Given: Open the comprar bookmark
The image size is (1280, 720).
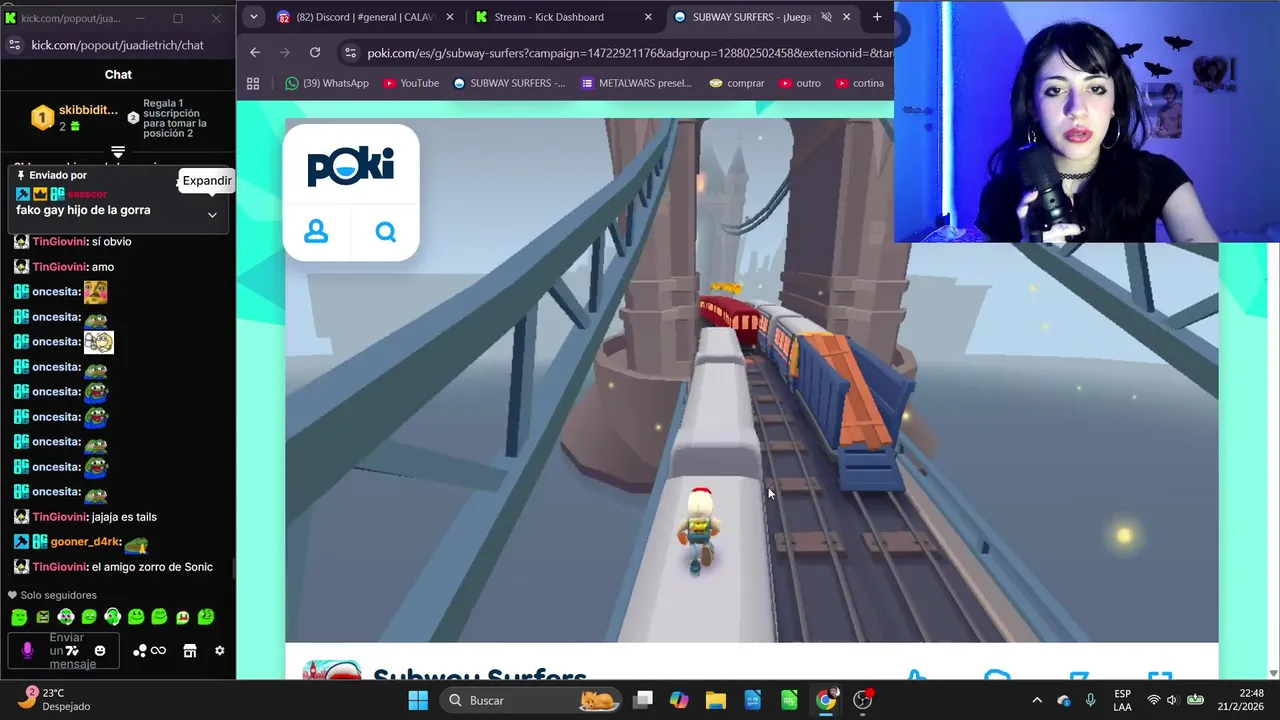Looking at the screenshot, I should coord(737,83).
